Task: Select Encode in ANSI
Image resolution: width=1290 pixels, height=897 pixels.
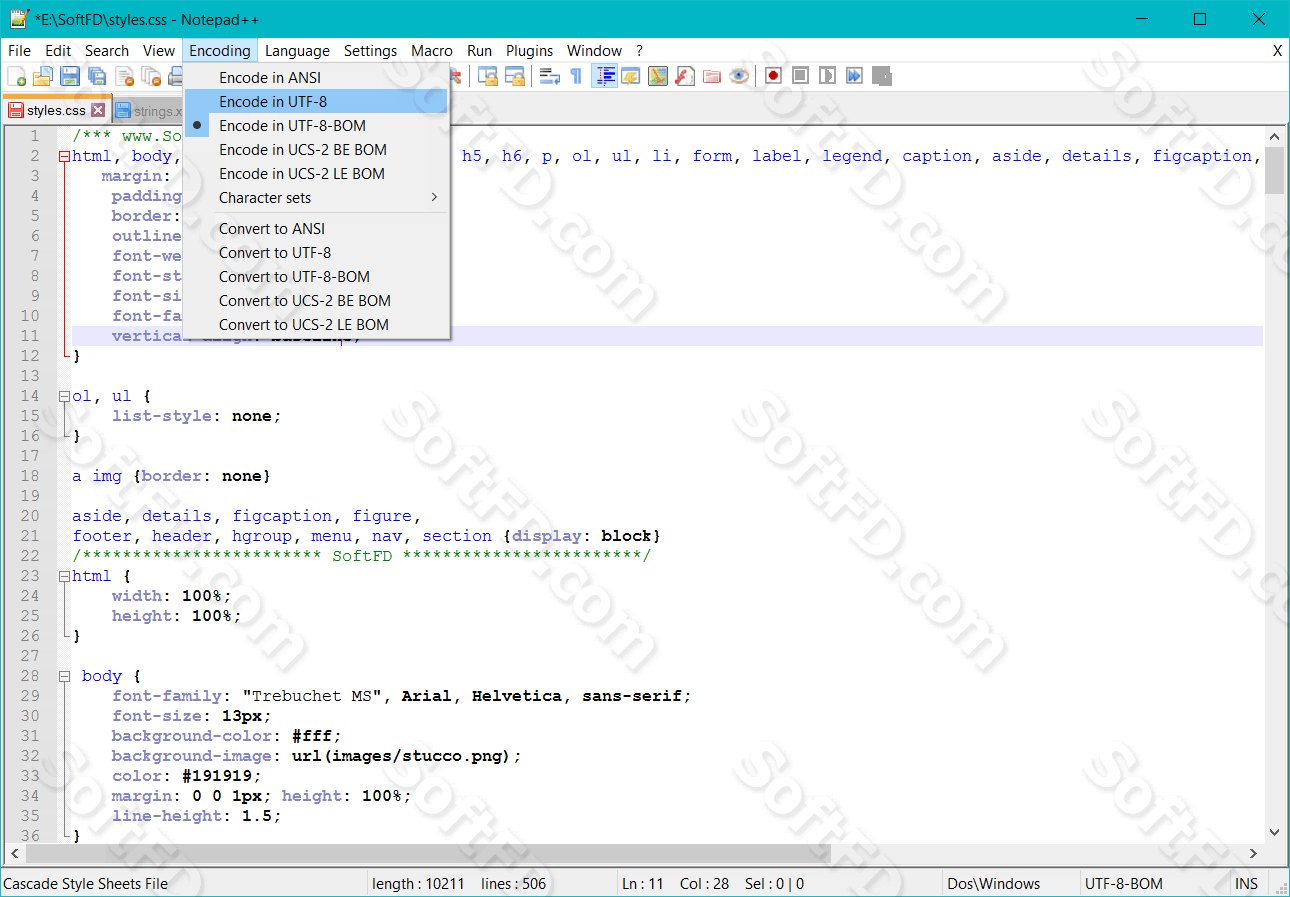Action: click(x=317, y=77)
